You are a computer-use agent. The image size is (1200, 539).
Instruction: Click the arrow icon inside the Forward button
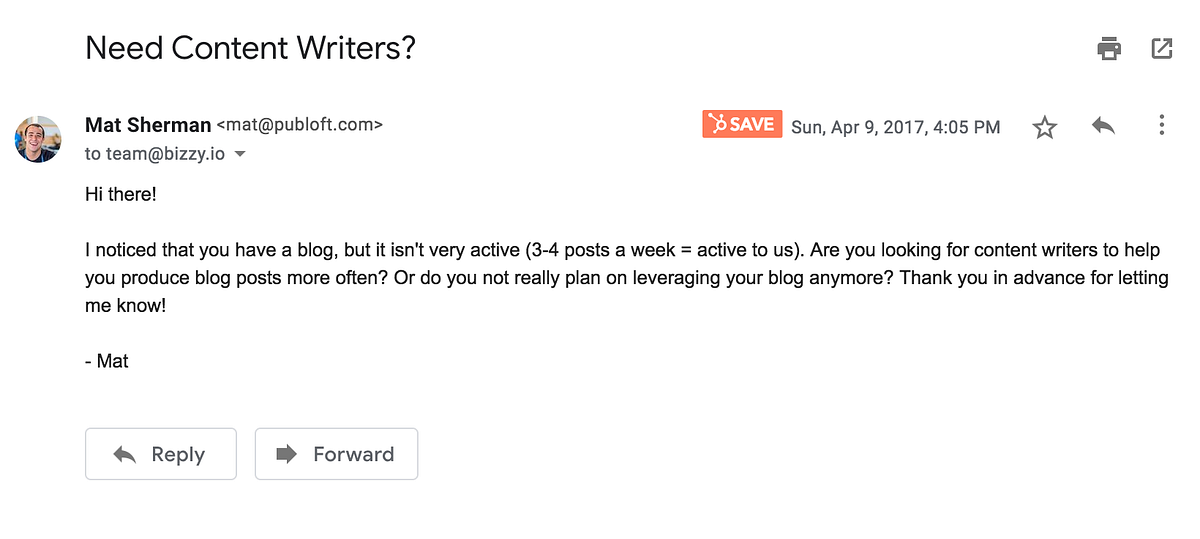(x=287, y=454)
